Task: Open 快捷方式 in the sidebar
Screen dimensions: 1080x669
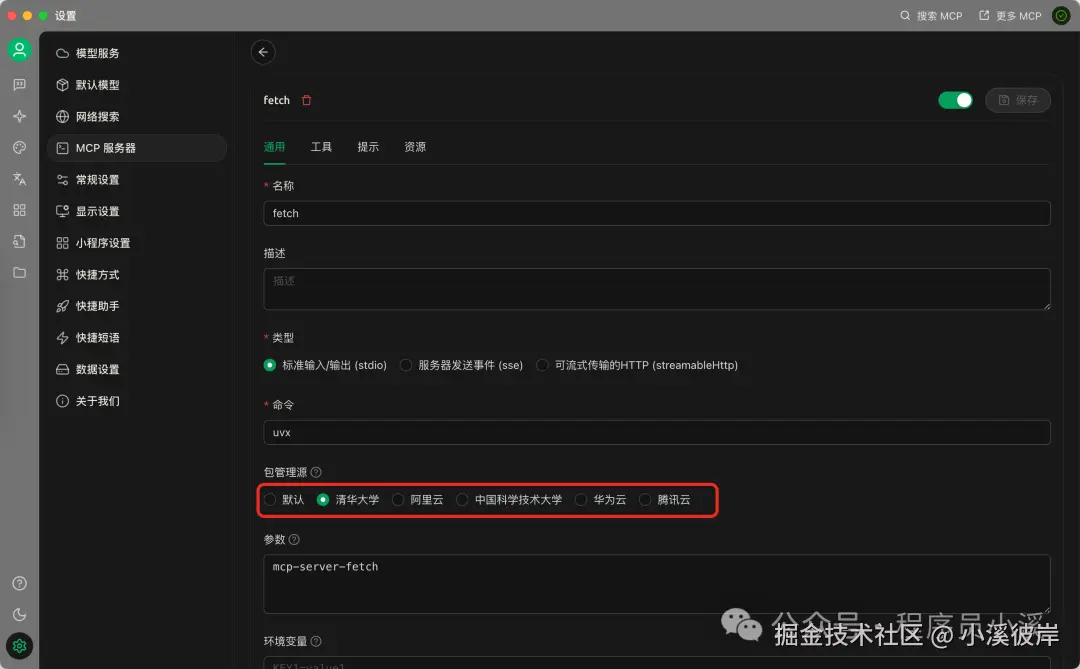Action: [136, 275]
